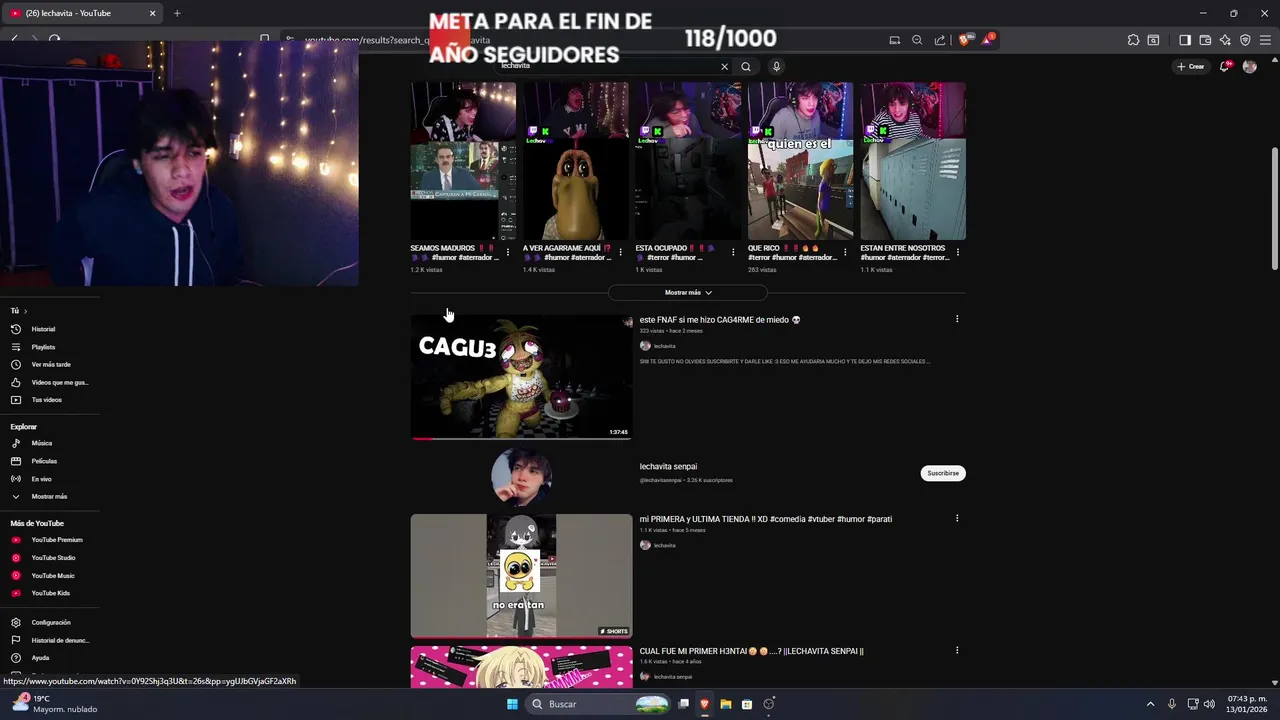Open options for ESTA OCUPADO short
This screenshot has height=720, width=1280.
coord(733,253)
